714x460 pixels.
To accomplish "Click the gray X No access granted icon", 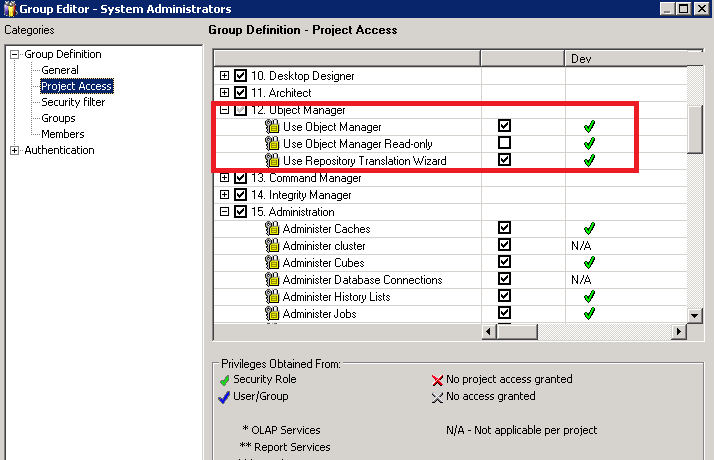I will coord(437,397).
